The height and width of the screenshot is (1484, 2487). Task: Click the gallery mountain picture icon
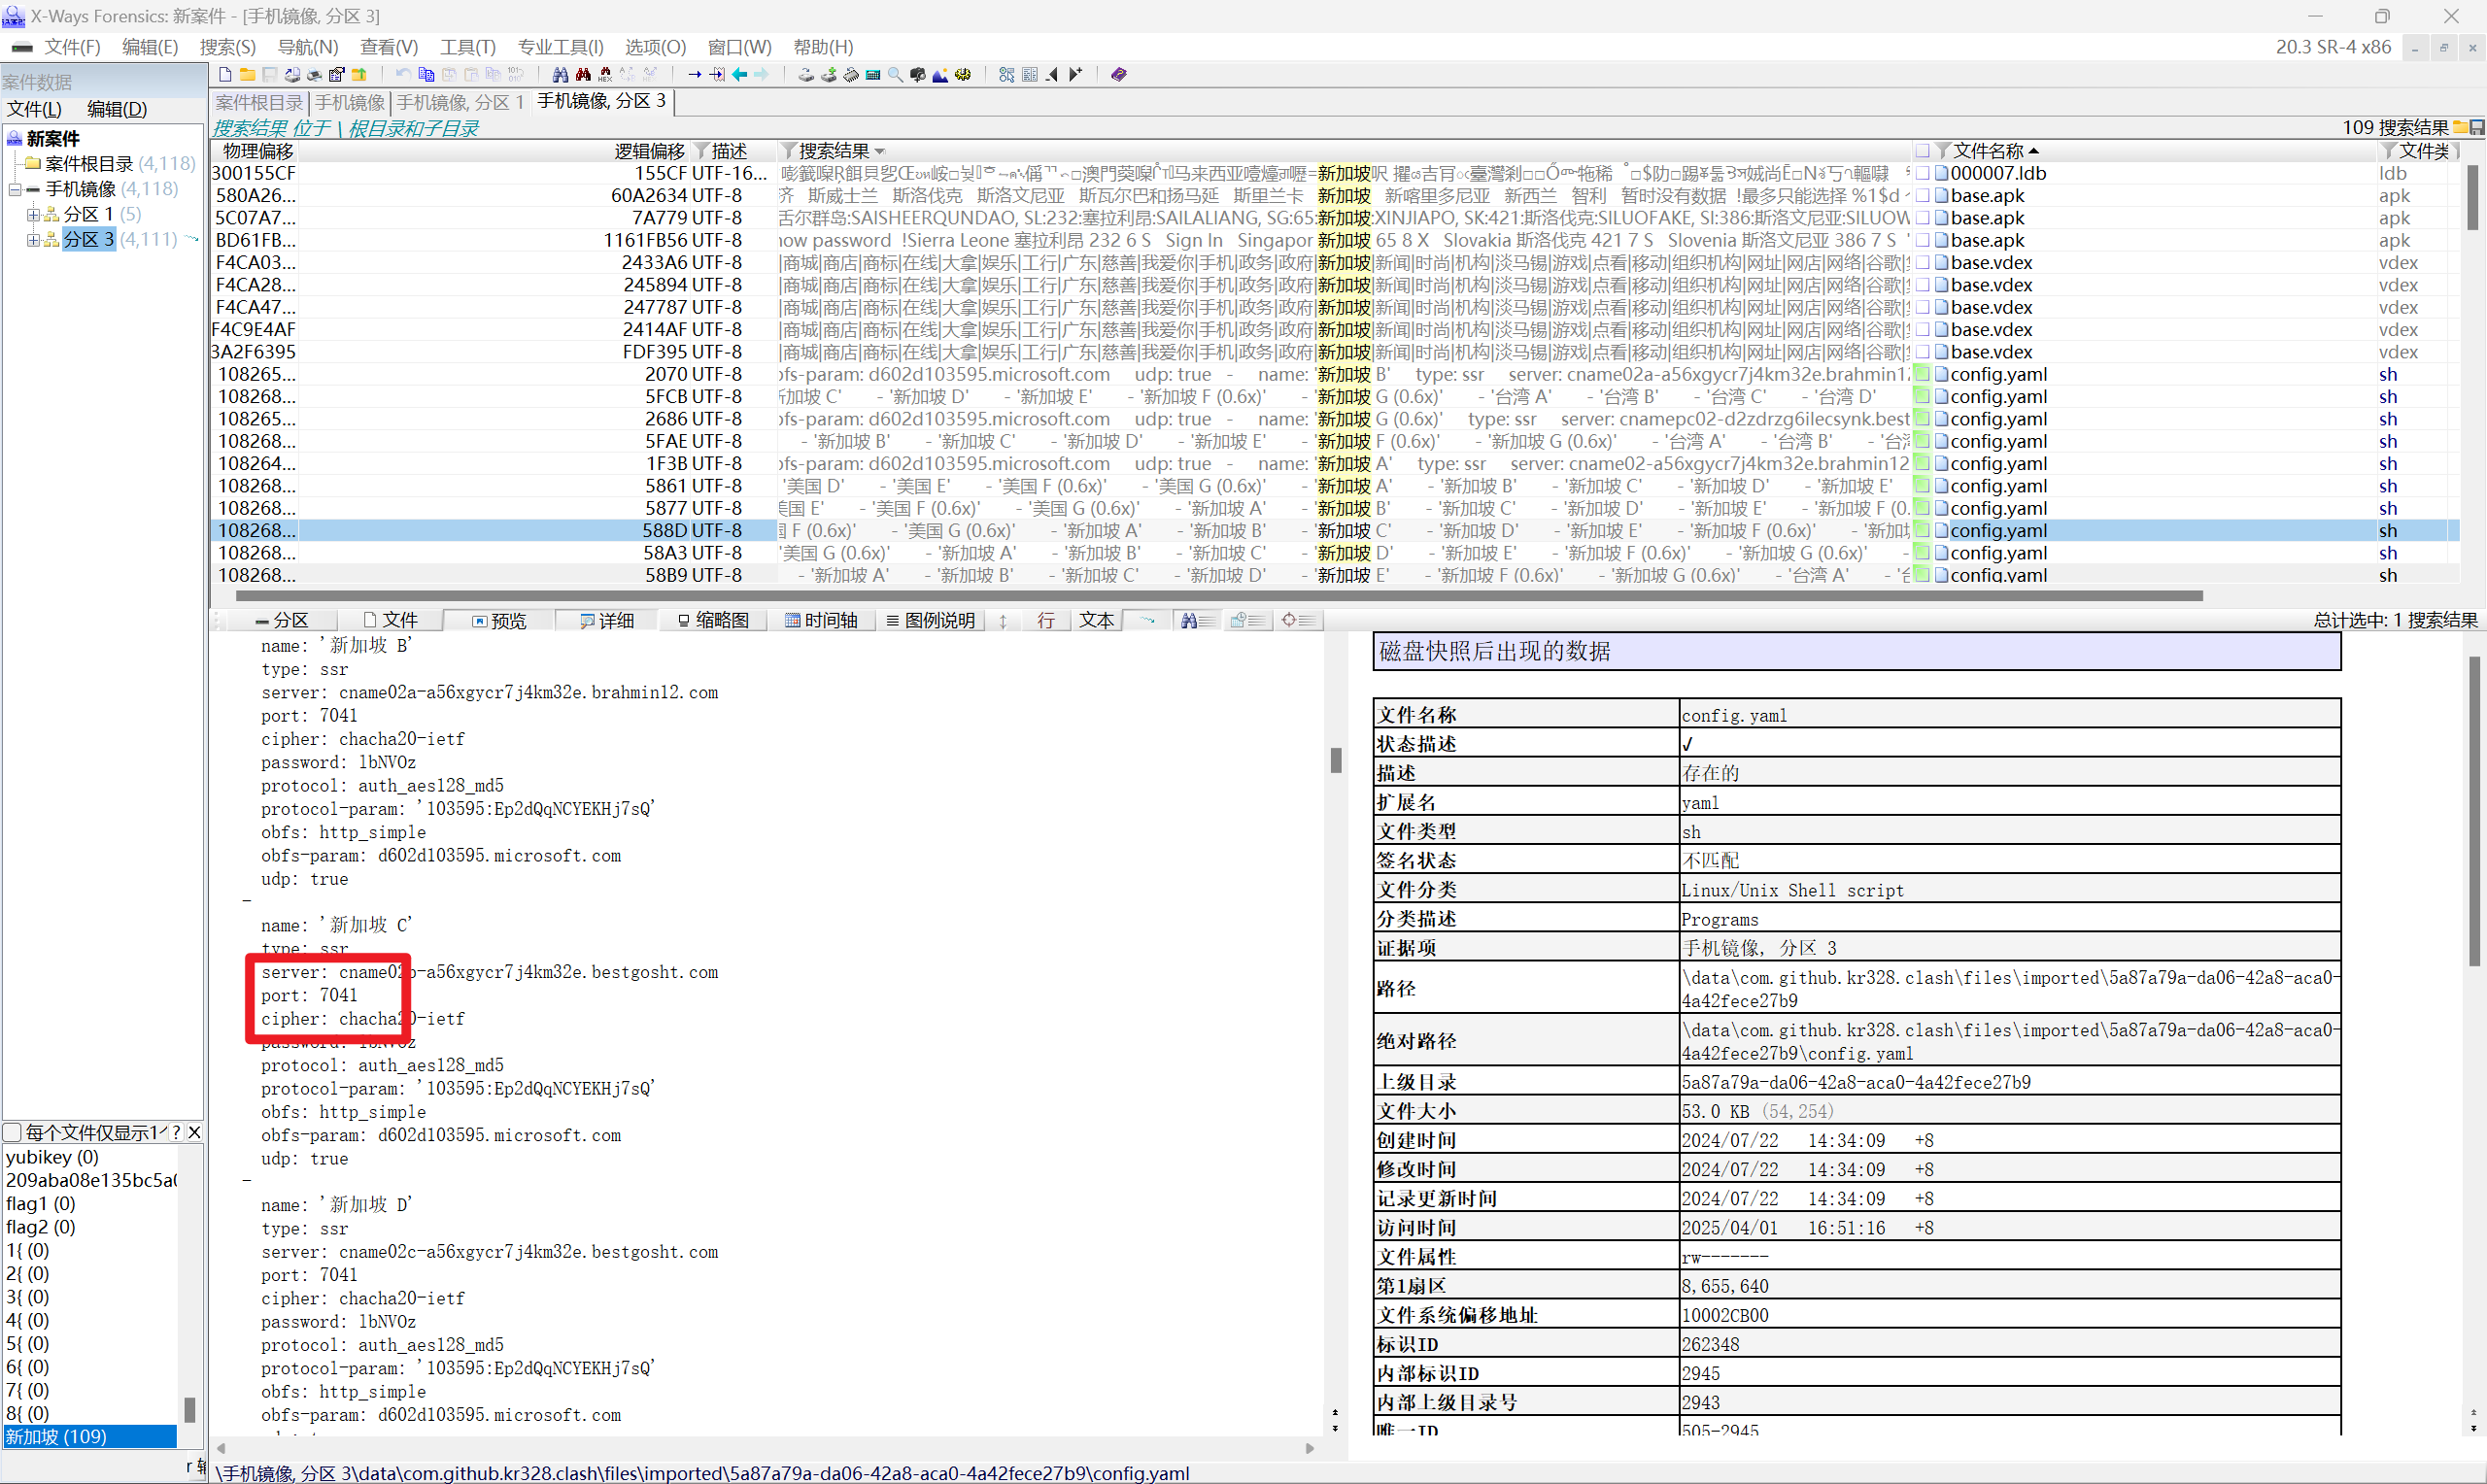(940, 75)
